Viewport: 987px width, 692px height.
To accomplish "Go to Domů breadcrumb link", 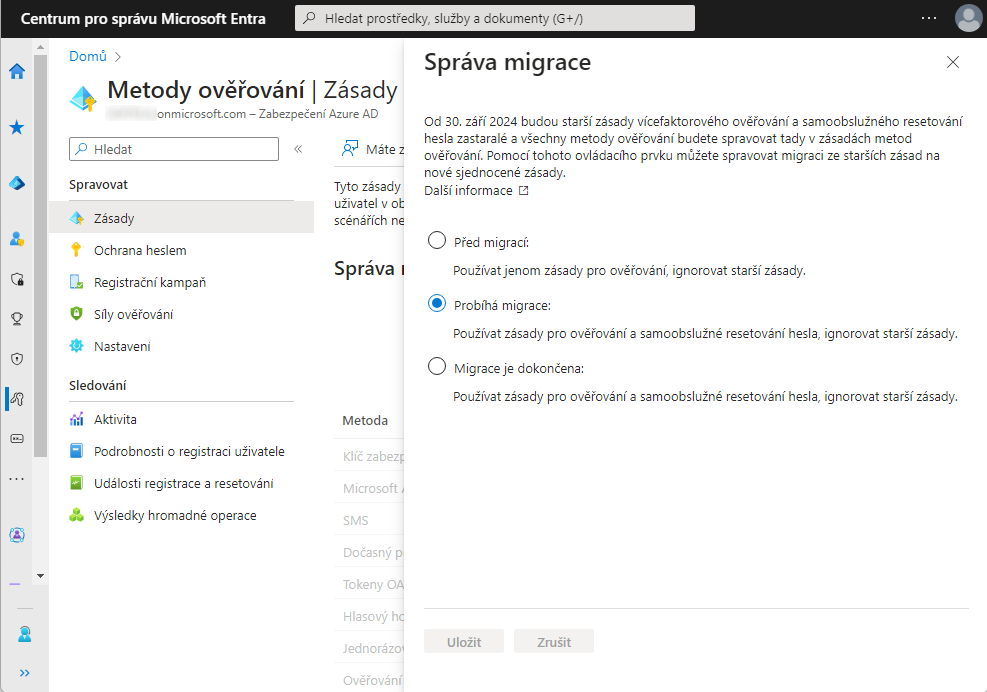I will (87, 57).
